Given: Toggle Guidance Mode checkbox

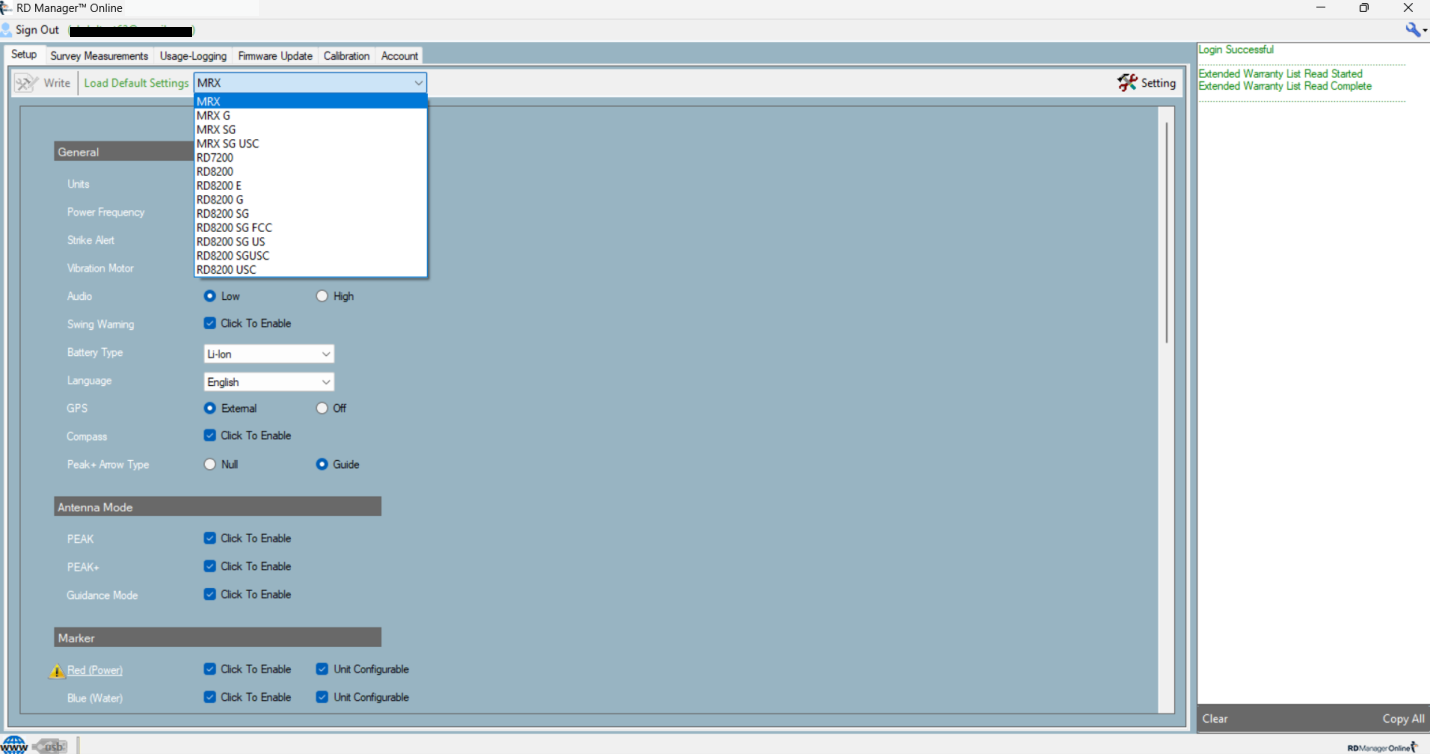Looking at the screenshot, I should (210, 594).
